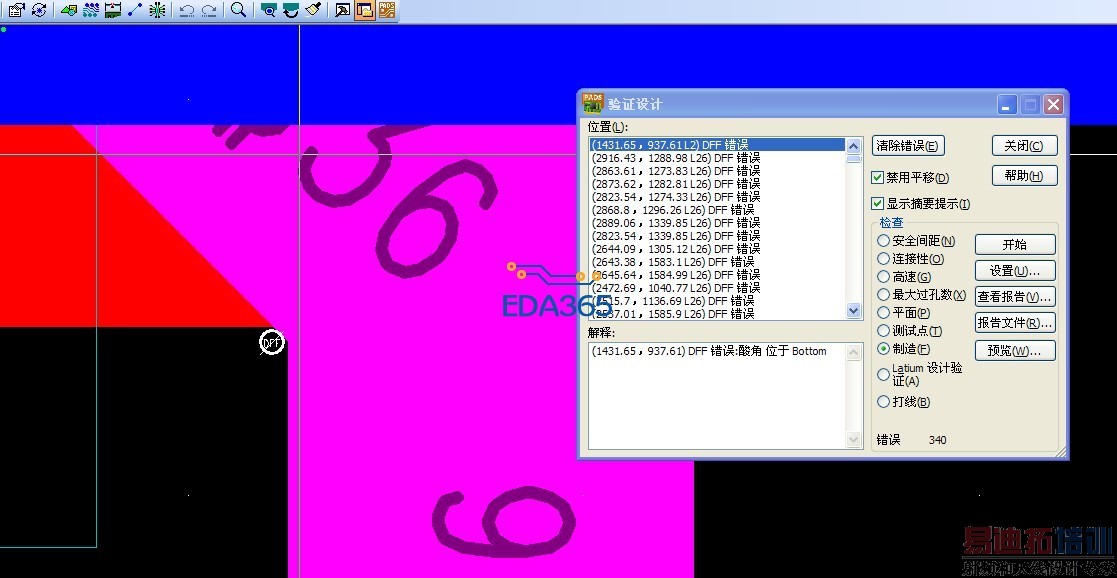Viewport: 1117px width, 578px height.
Task: Open the properties toolbar icon
Action: [16, 10]
